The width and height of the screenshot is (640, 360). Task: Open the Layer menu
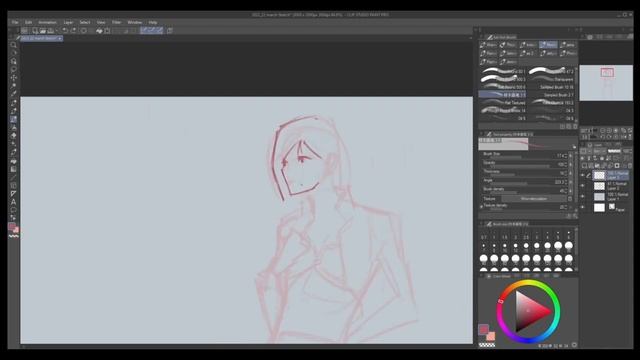click(x=68, y=22)
